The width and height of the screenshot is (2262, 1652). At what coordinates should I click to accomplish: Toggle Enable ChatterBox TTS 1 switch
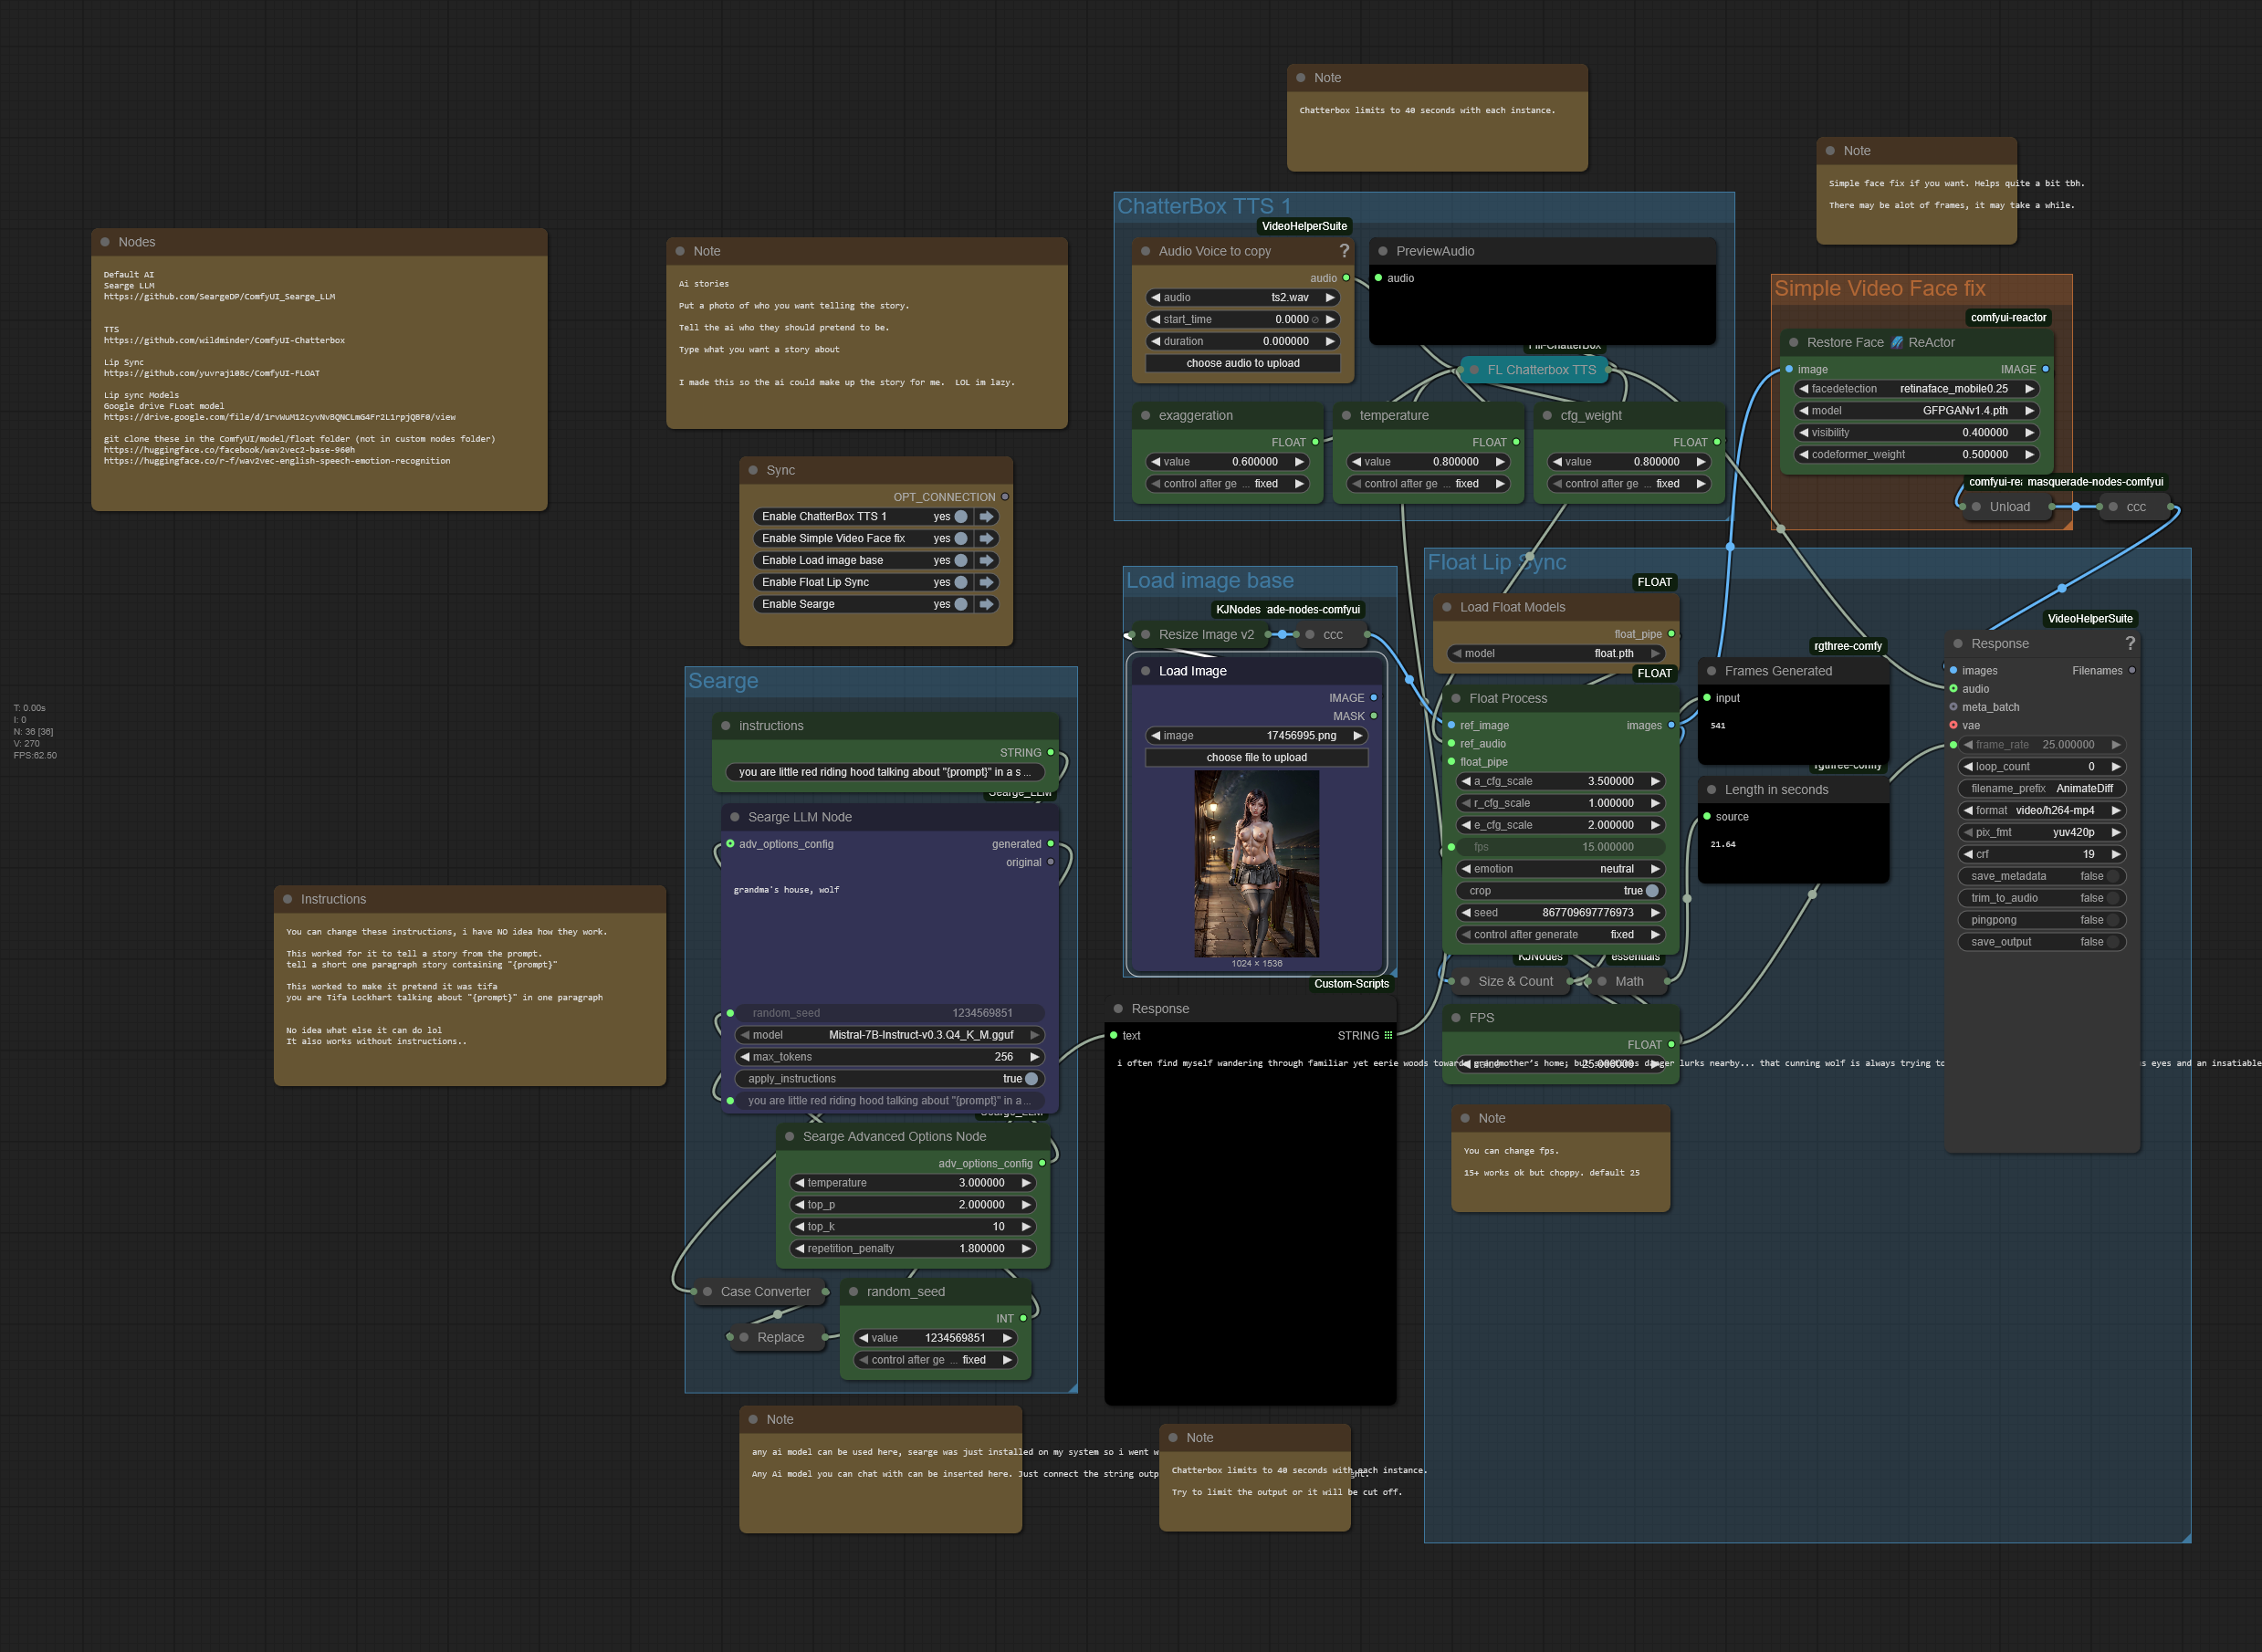pyautogui.click(x=961, y=517)
